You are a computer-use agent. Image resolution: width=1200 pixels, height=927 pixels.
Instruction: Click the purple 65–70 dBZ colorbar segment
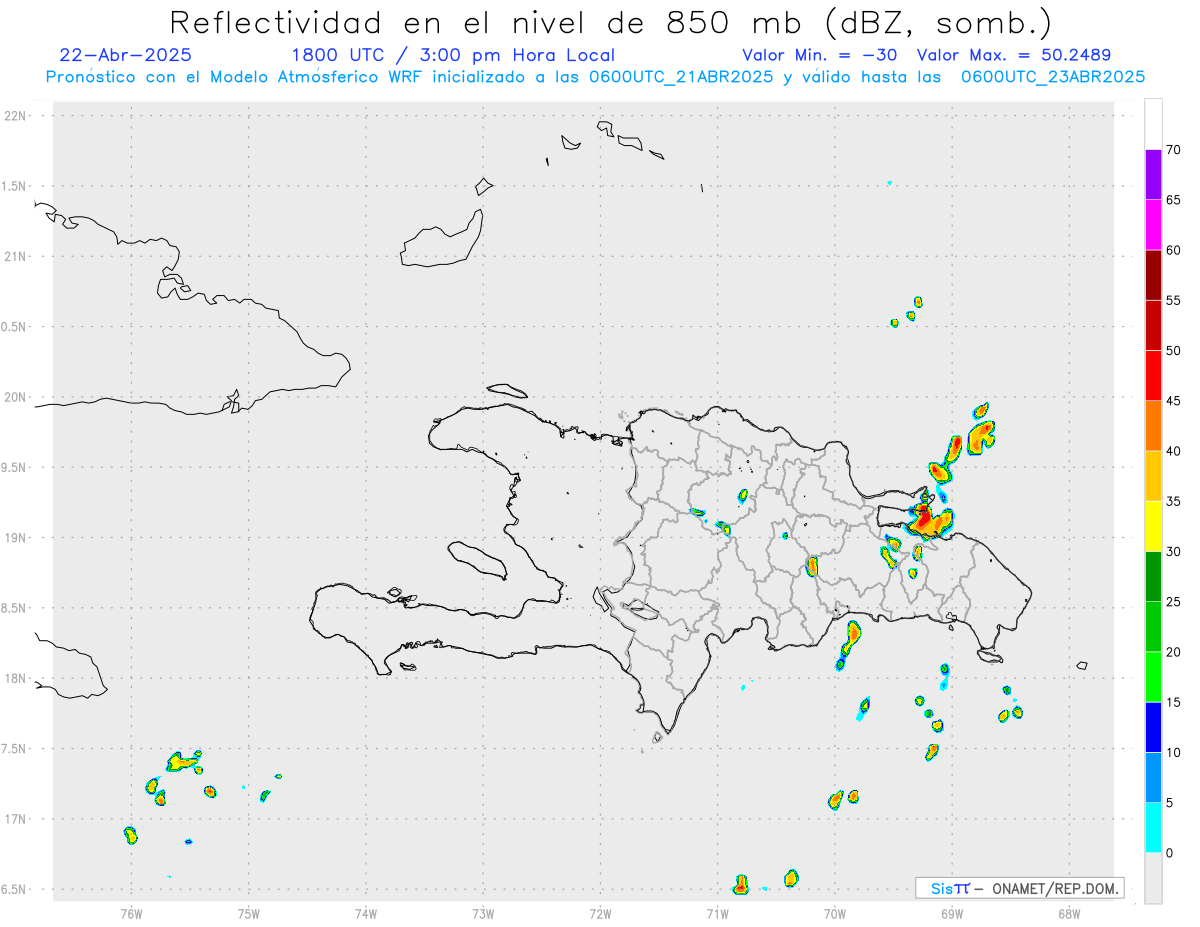tap(1153, 175)
